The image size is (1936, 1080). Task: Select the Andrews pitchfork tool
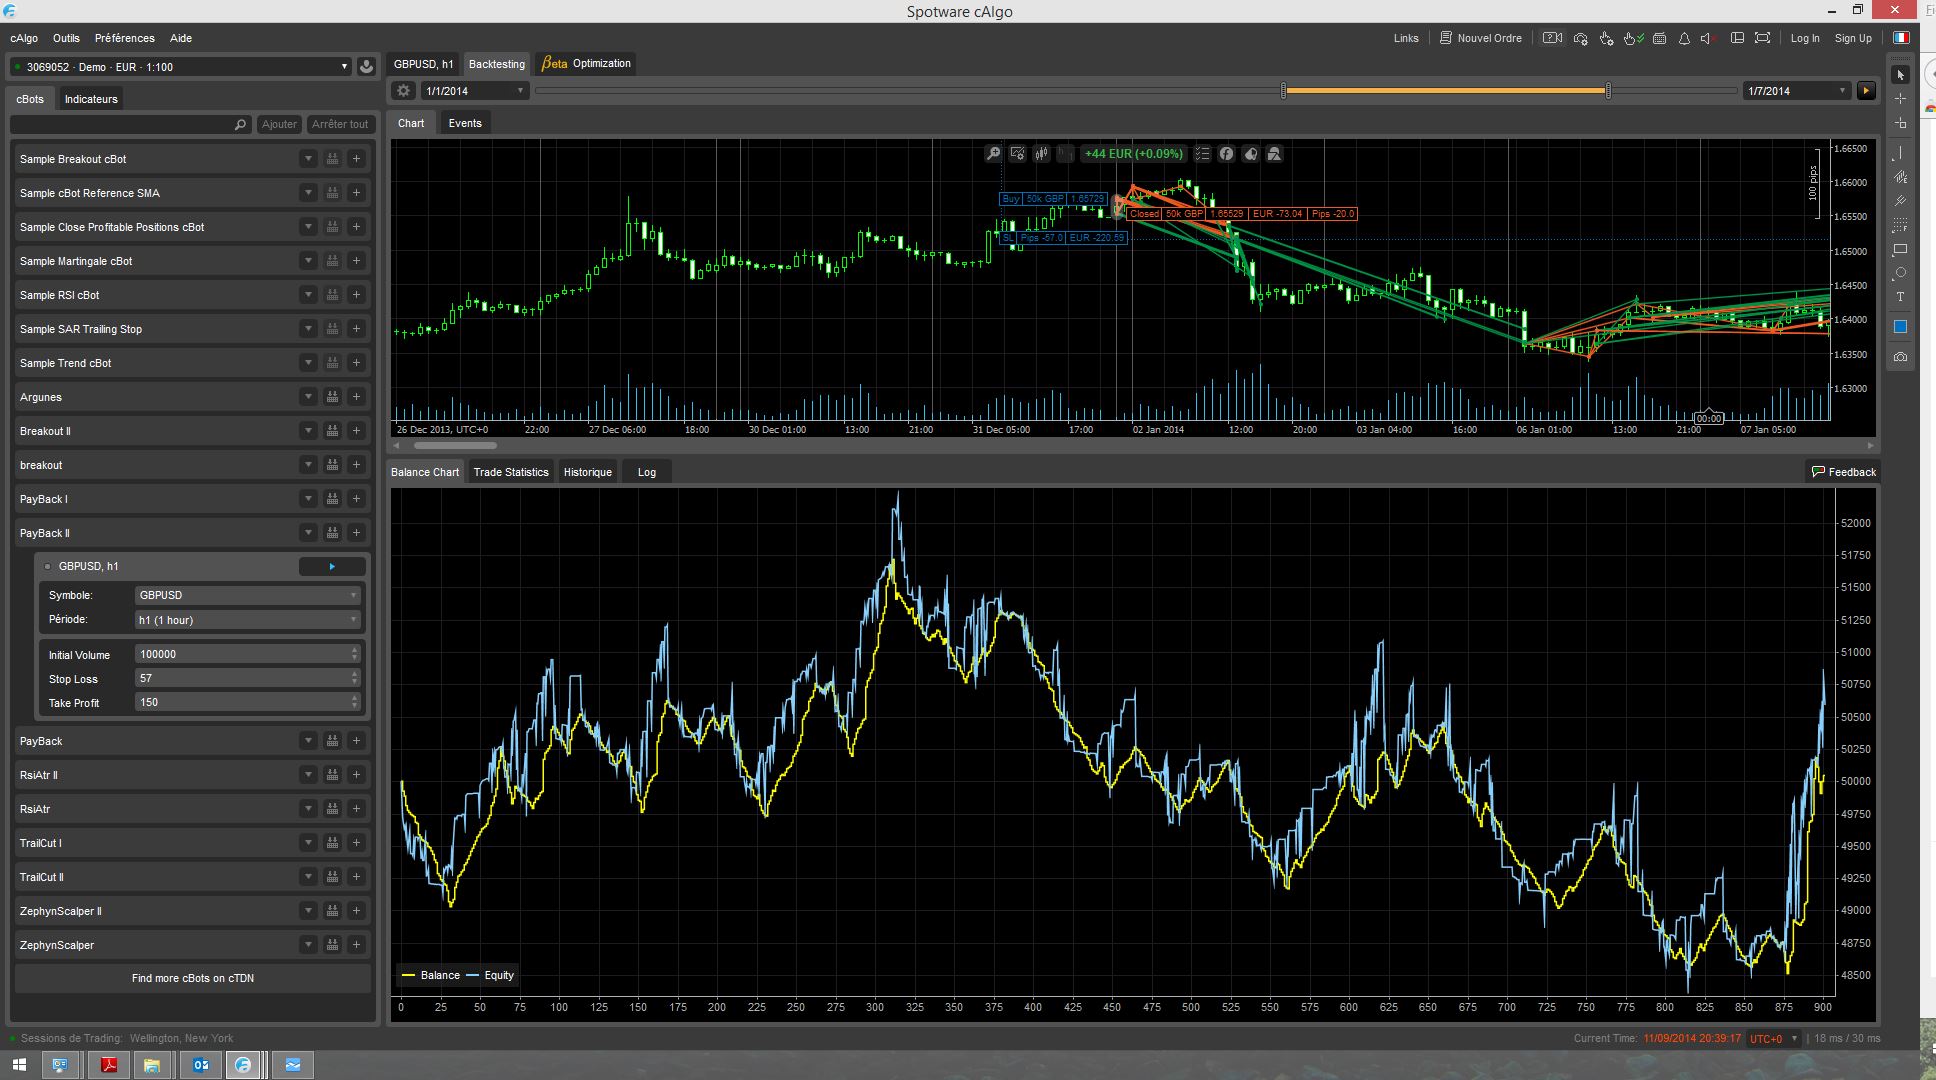pyautogui.click(x=1900, y=201)
